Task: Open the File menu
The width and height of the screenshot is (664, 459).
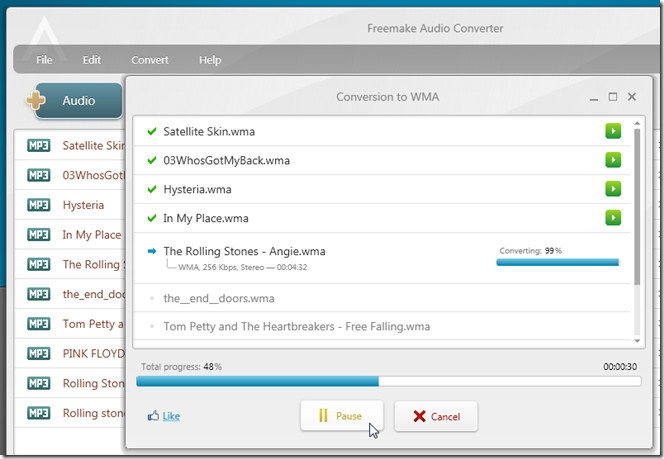Action: coord(44,60)
